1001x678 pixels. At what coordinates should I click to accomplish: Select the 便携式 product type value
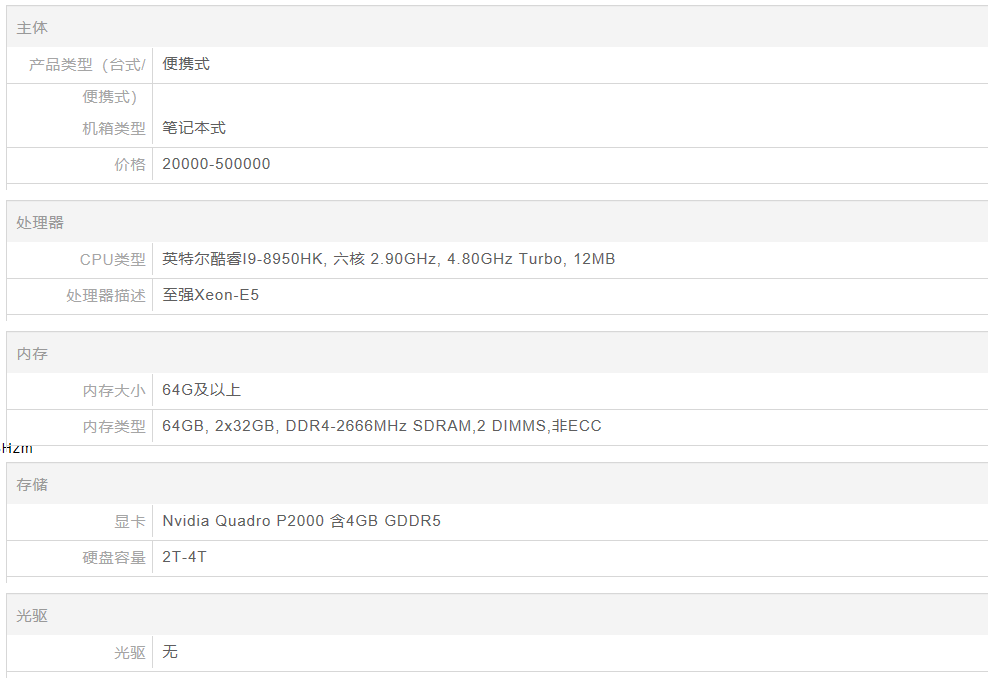click(186, 64)
